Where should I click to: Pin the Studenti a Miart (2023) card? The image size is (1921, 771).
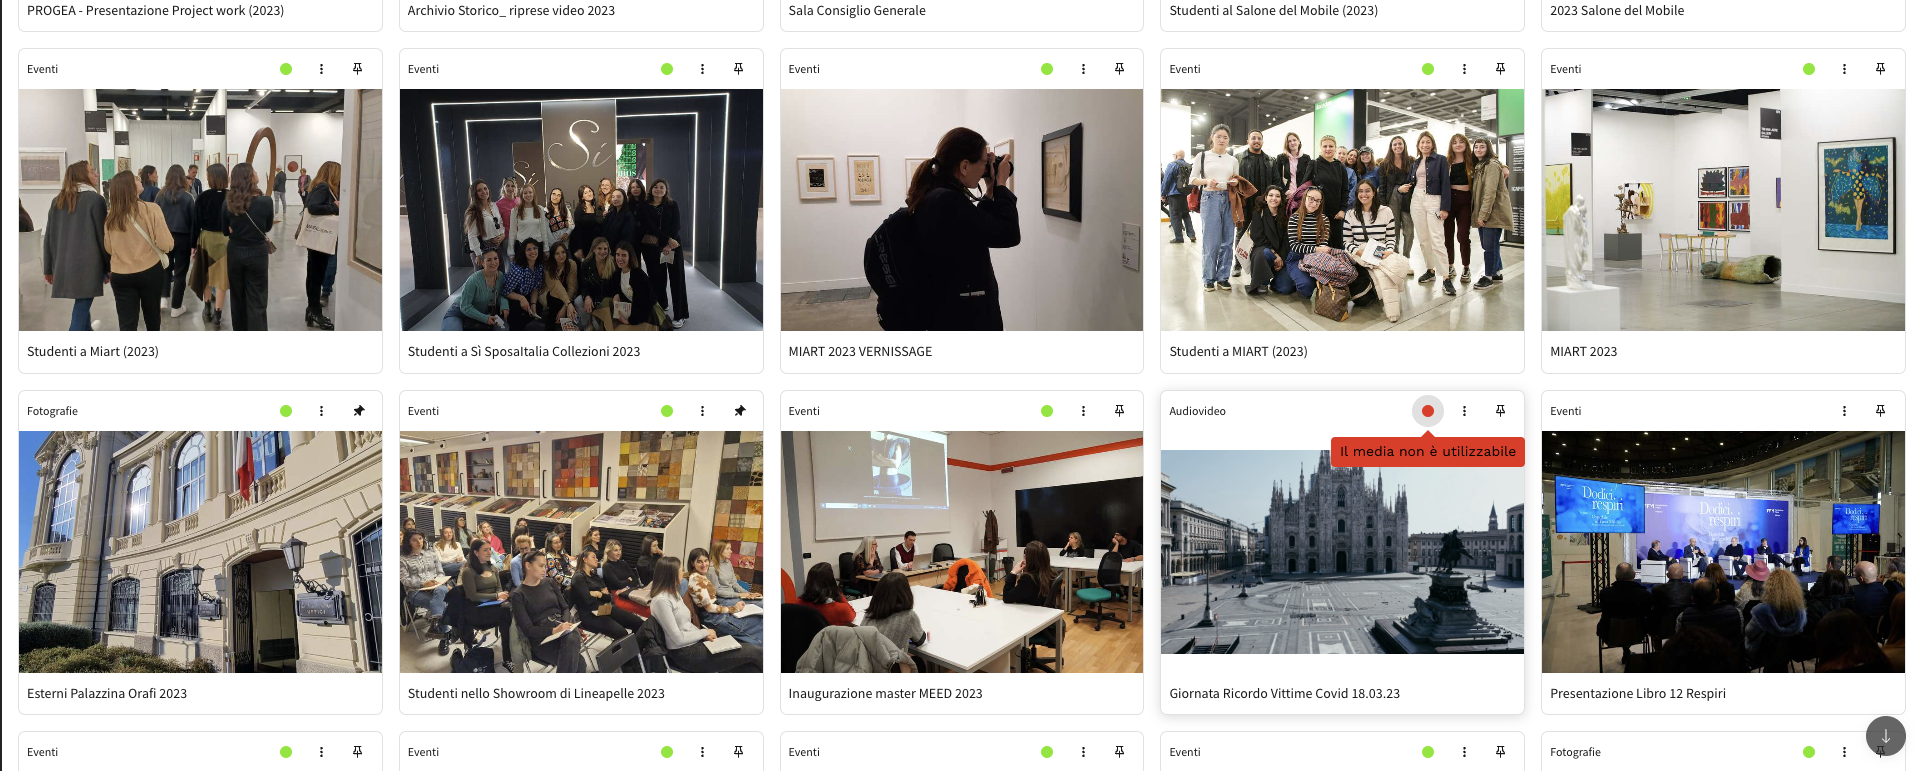pos(357,69)
